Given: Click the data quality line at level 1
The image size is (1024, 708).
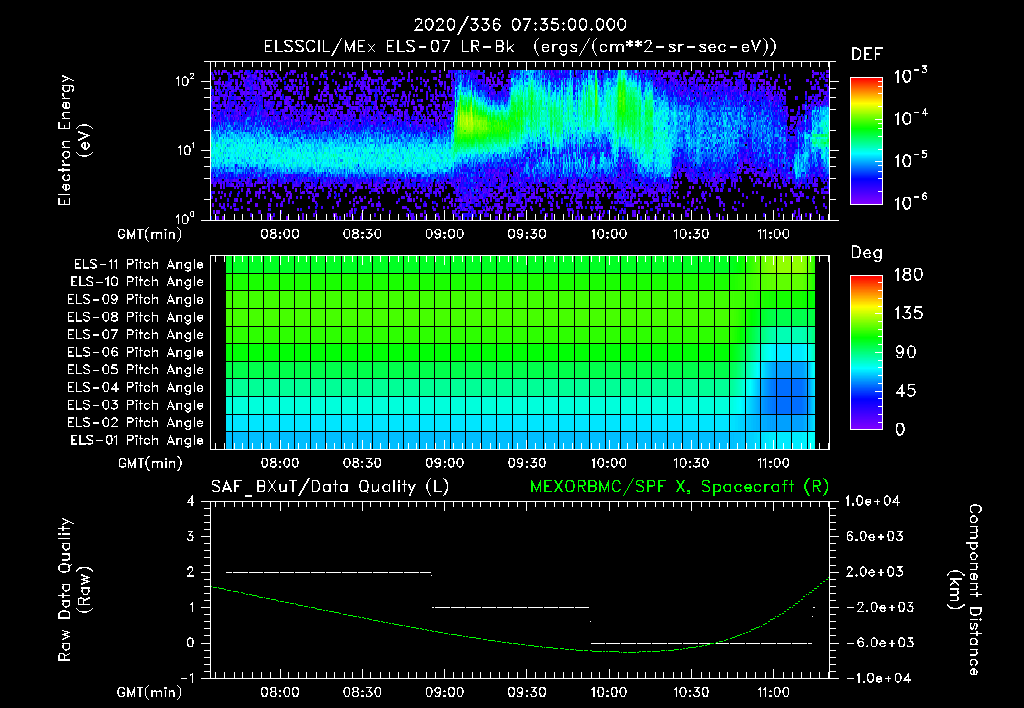Looking at the screenshot, I should click(x=511, y=607).
